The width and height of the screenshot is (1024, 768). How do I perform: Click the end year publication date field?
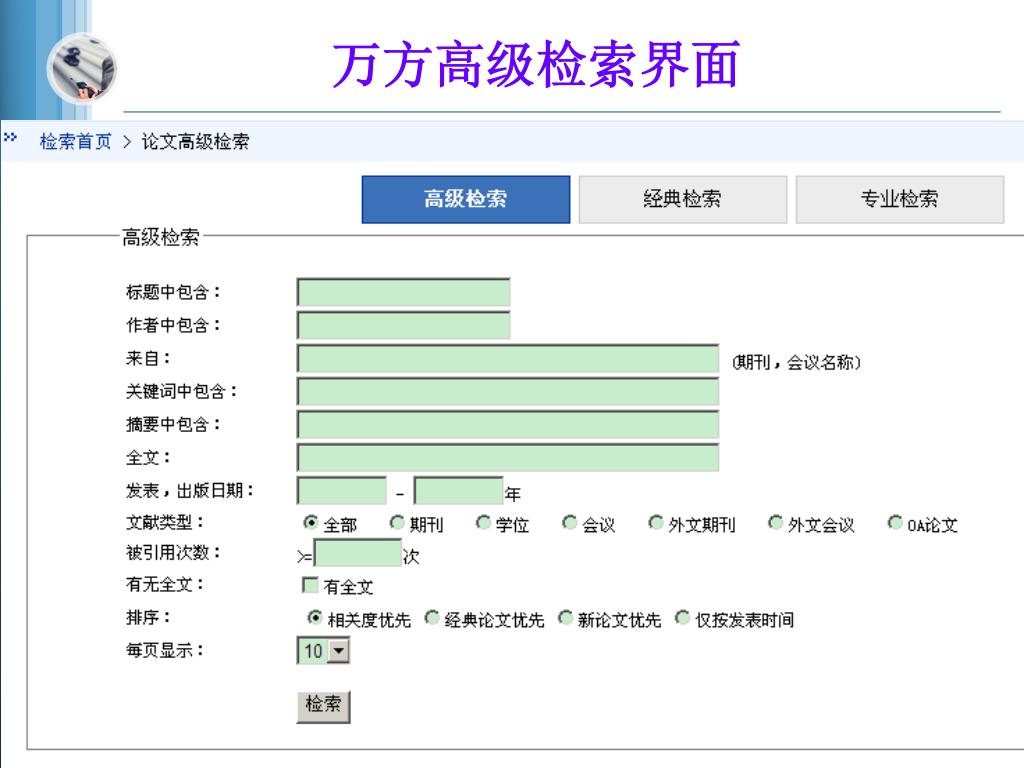pos(458,490)
